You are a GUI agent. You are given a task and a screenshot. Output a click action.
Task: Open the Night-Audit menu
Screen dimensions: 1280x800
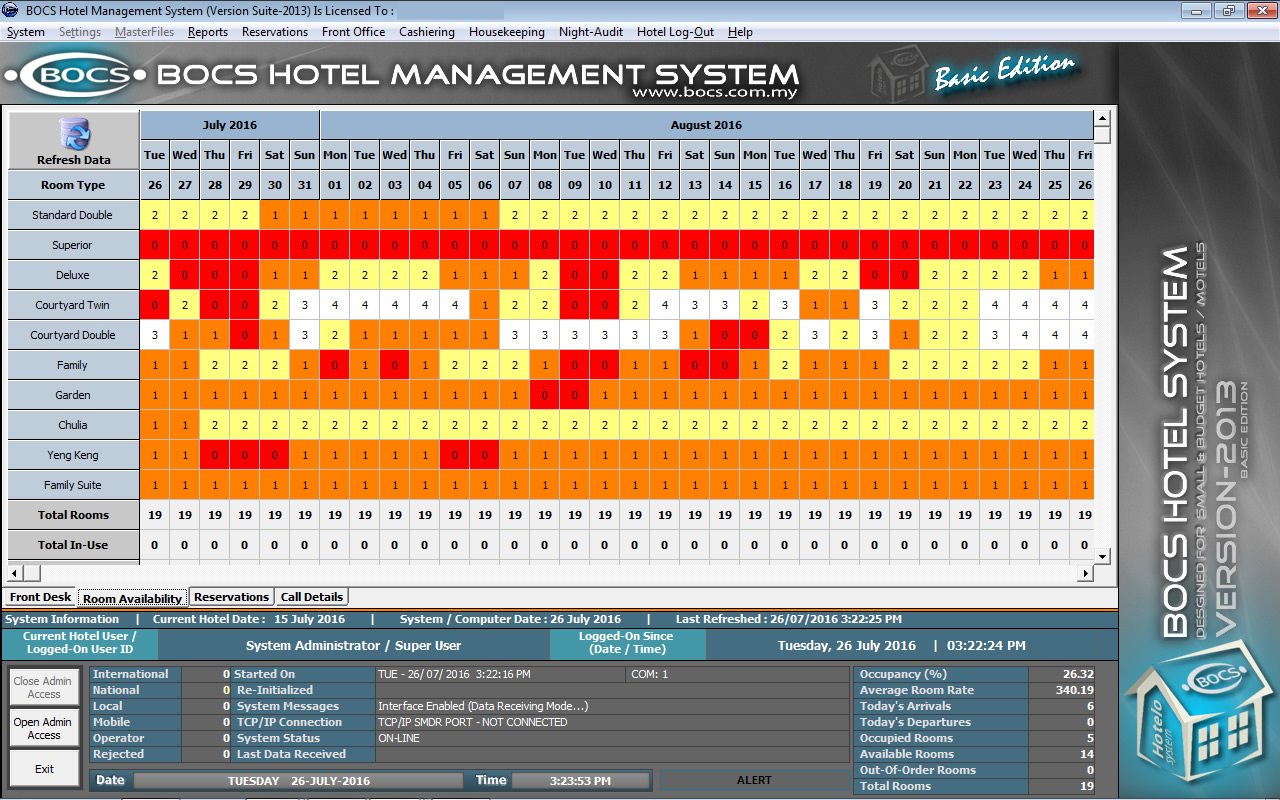coord(591,32)
